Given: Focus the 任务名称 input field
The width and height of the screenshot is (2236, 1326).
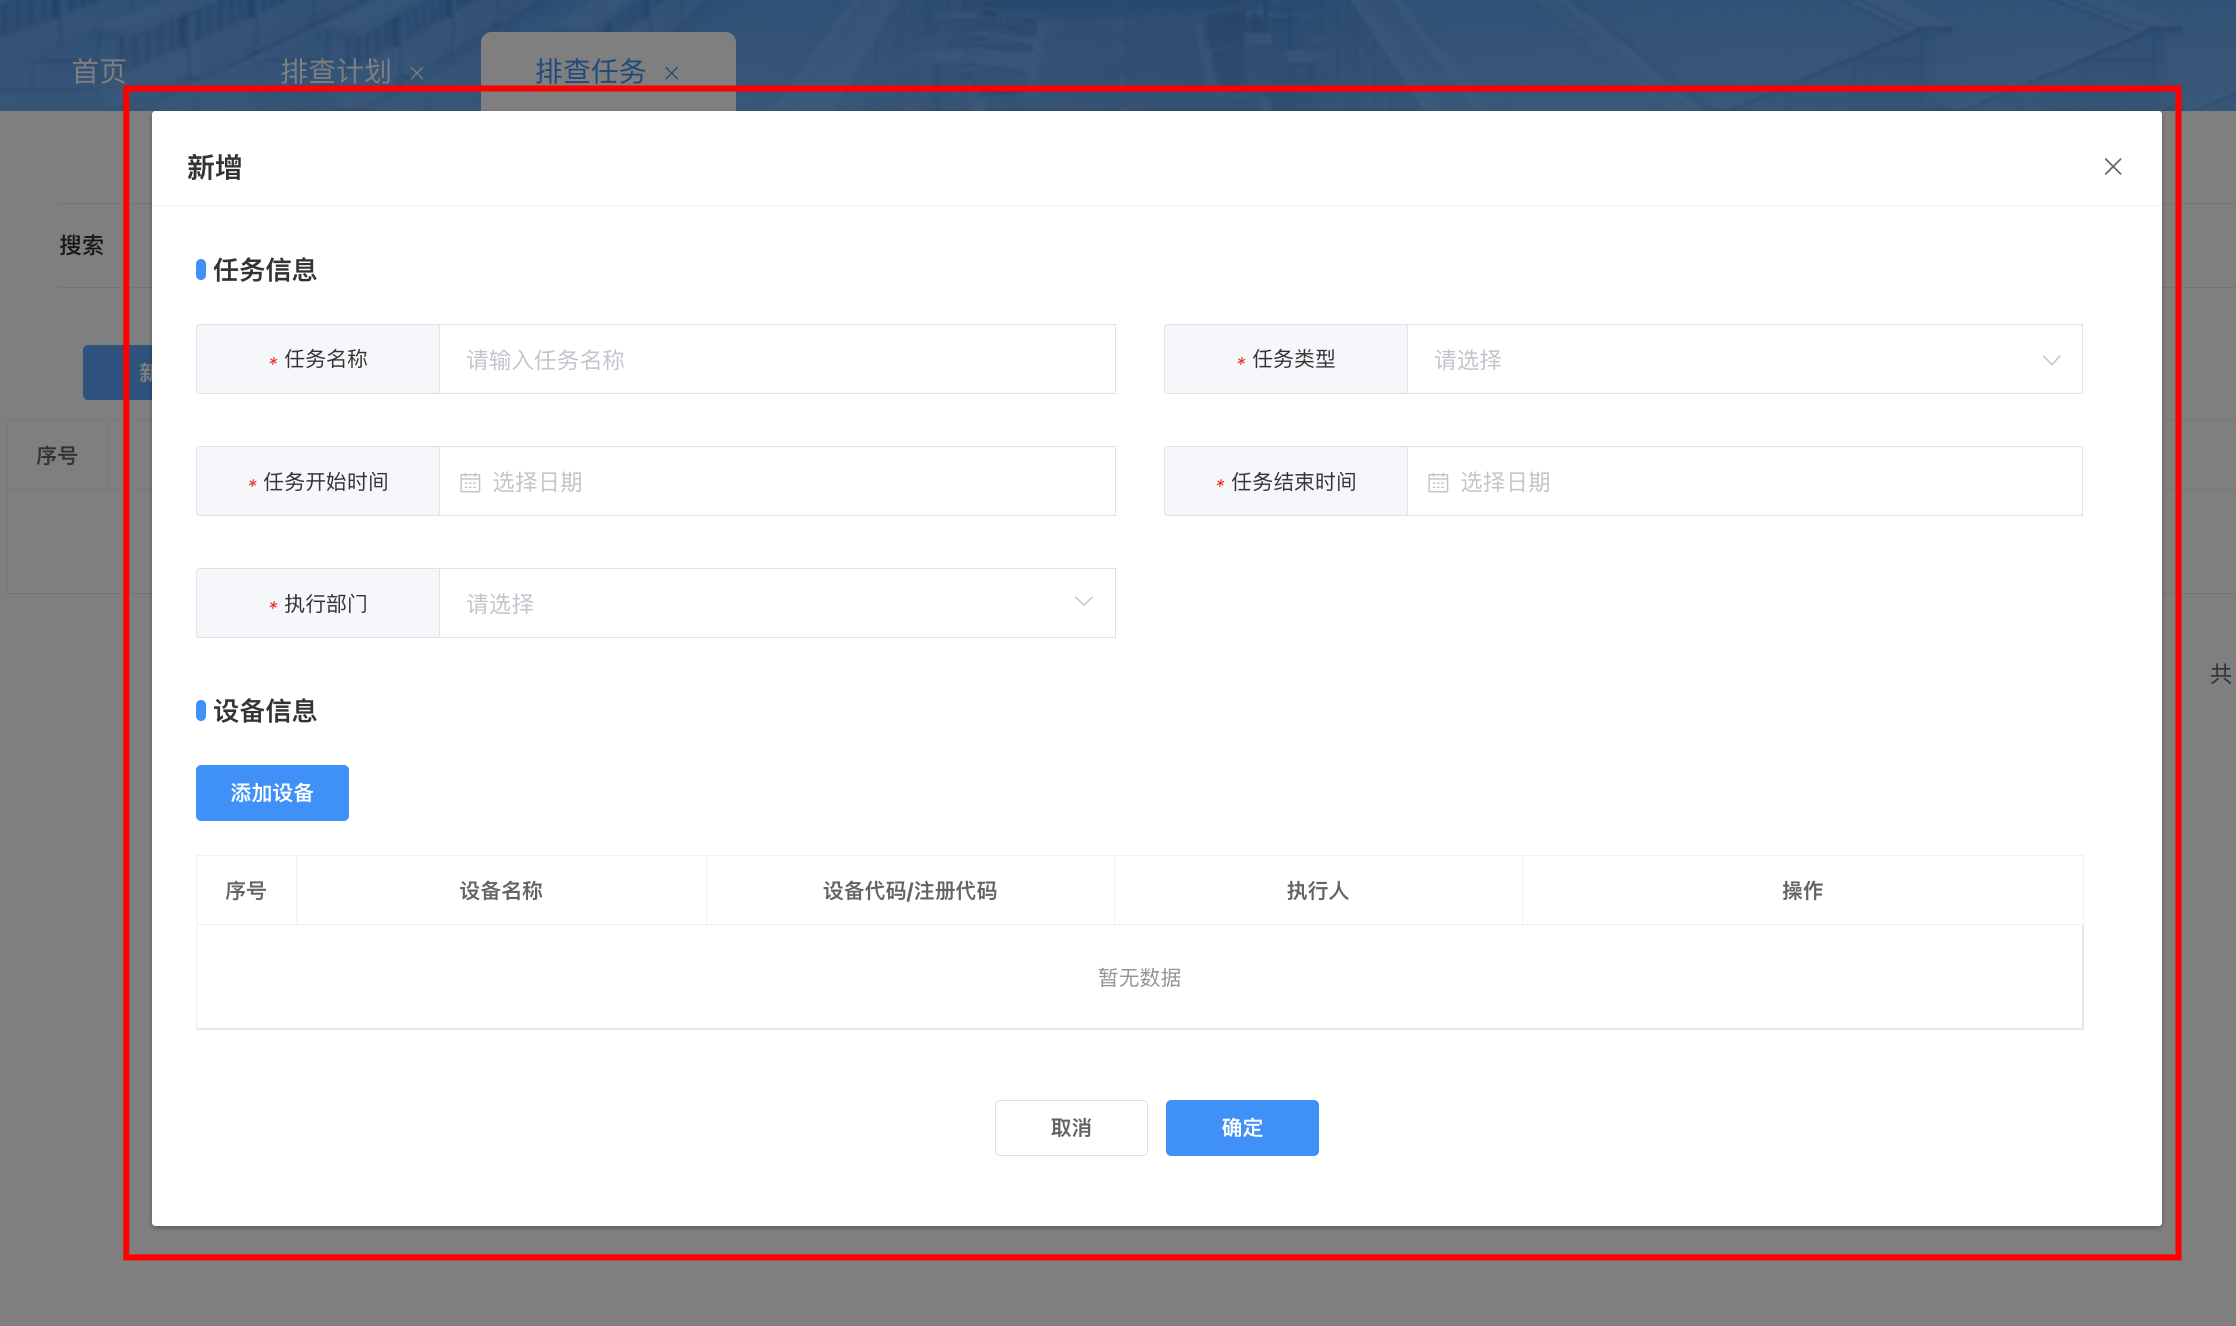Looking at the screenshot, I should click(777, 360).
